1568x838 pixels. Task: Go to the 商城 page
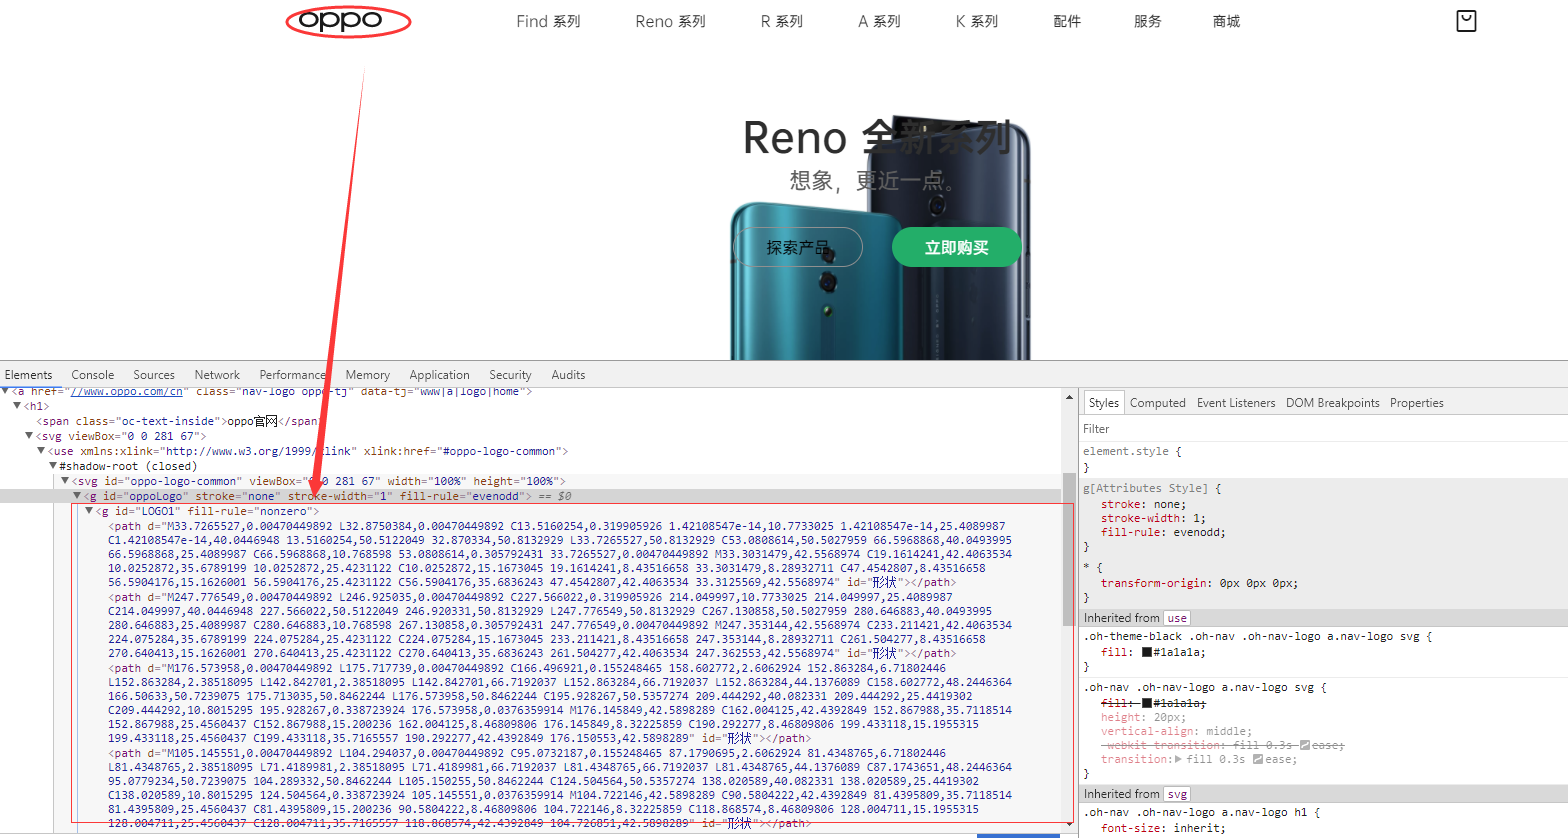point(1226,21)
